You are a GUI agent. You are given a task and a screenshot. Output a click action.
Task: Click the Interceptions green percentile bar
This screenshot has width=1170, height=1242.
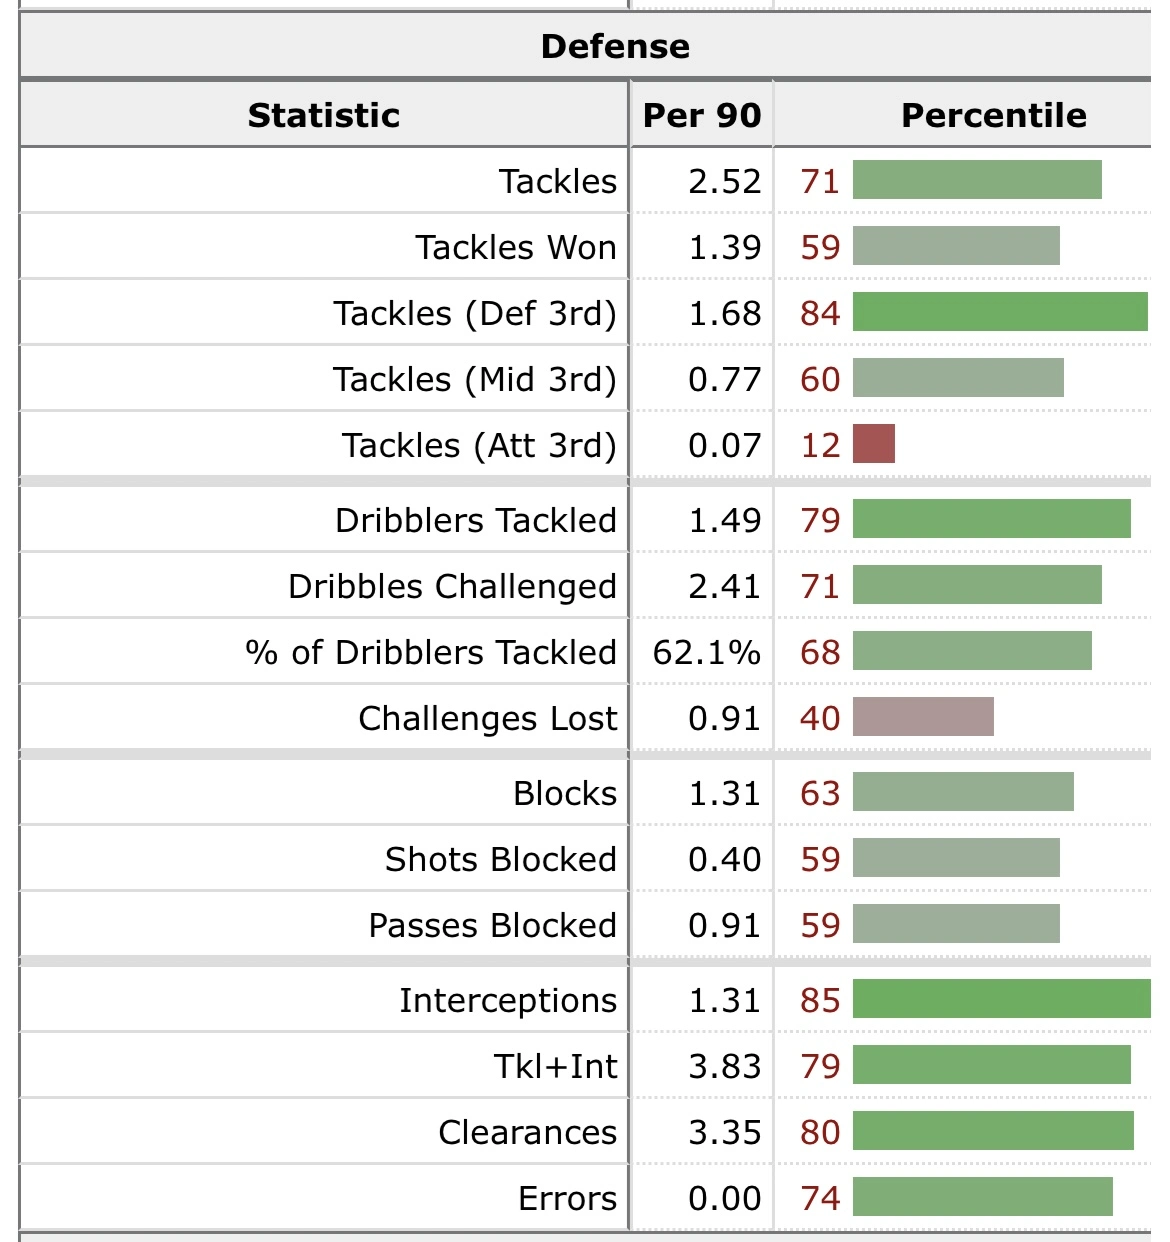tap(1001, 1000)
